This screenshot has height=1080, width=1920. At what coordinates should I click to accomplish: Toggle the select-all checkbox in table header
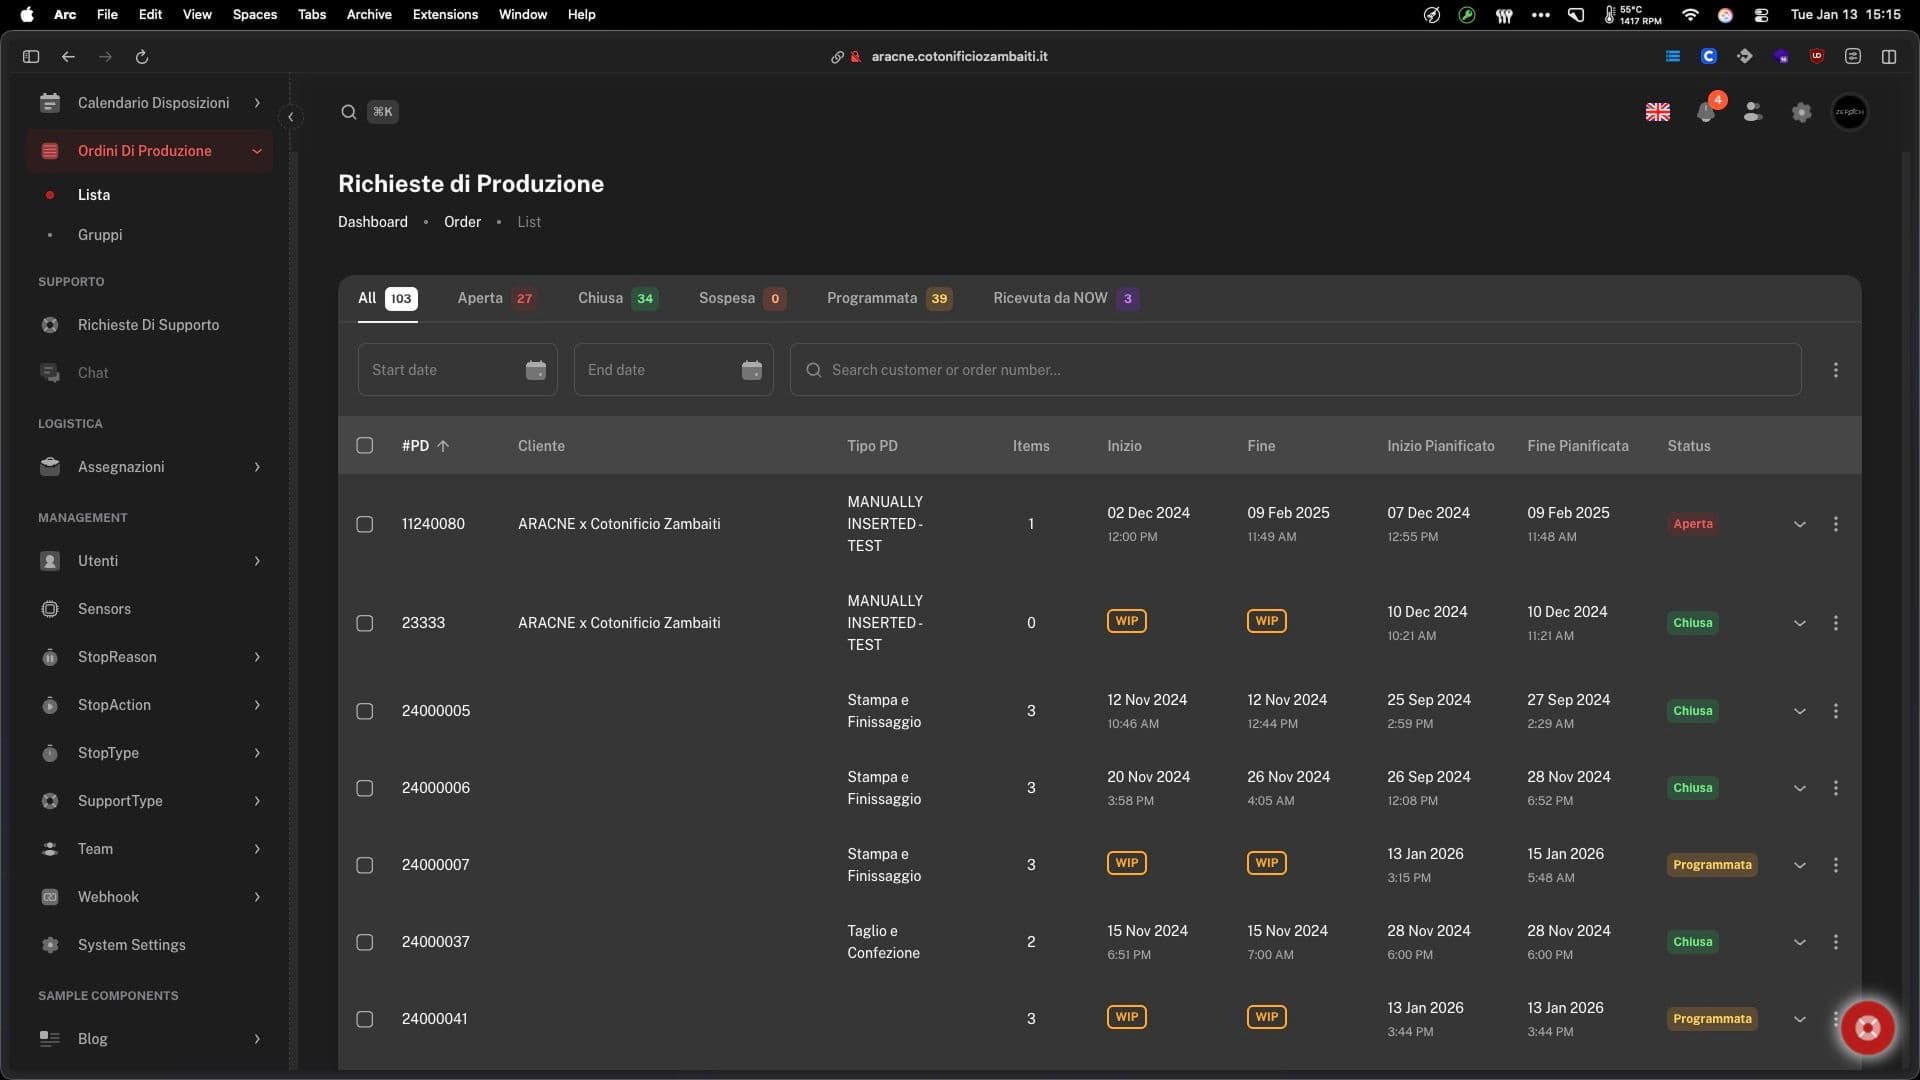365,446
